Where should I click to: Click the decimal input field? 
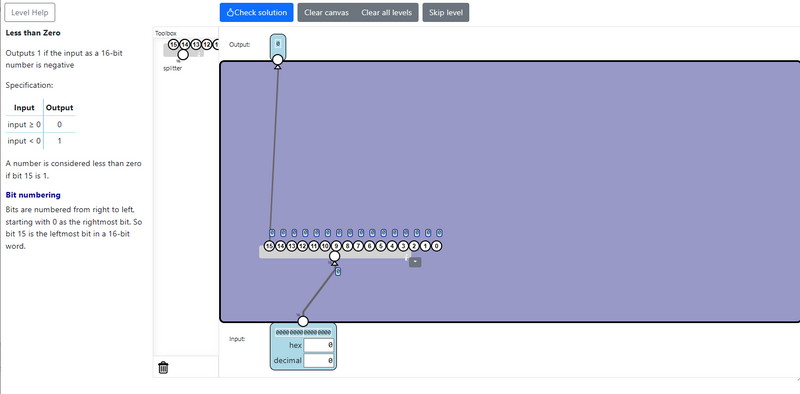click(x=319, y=361)
